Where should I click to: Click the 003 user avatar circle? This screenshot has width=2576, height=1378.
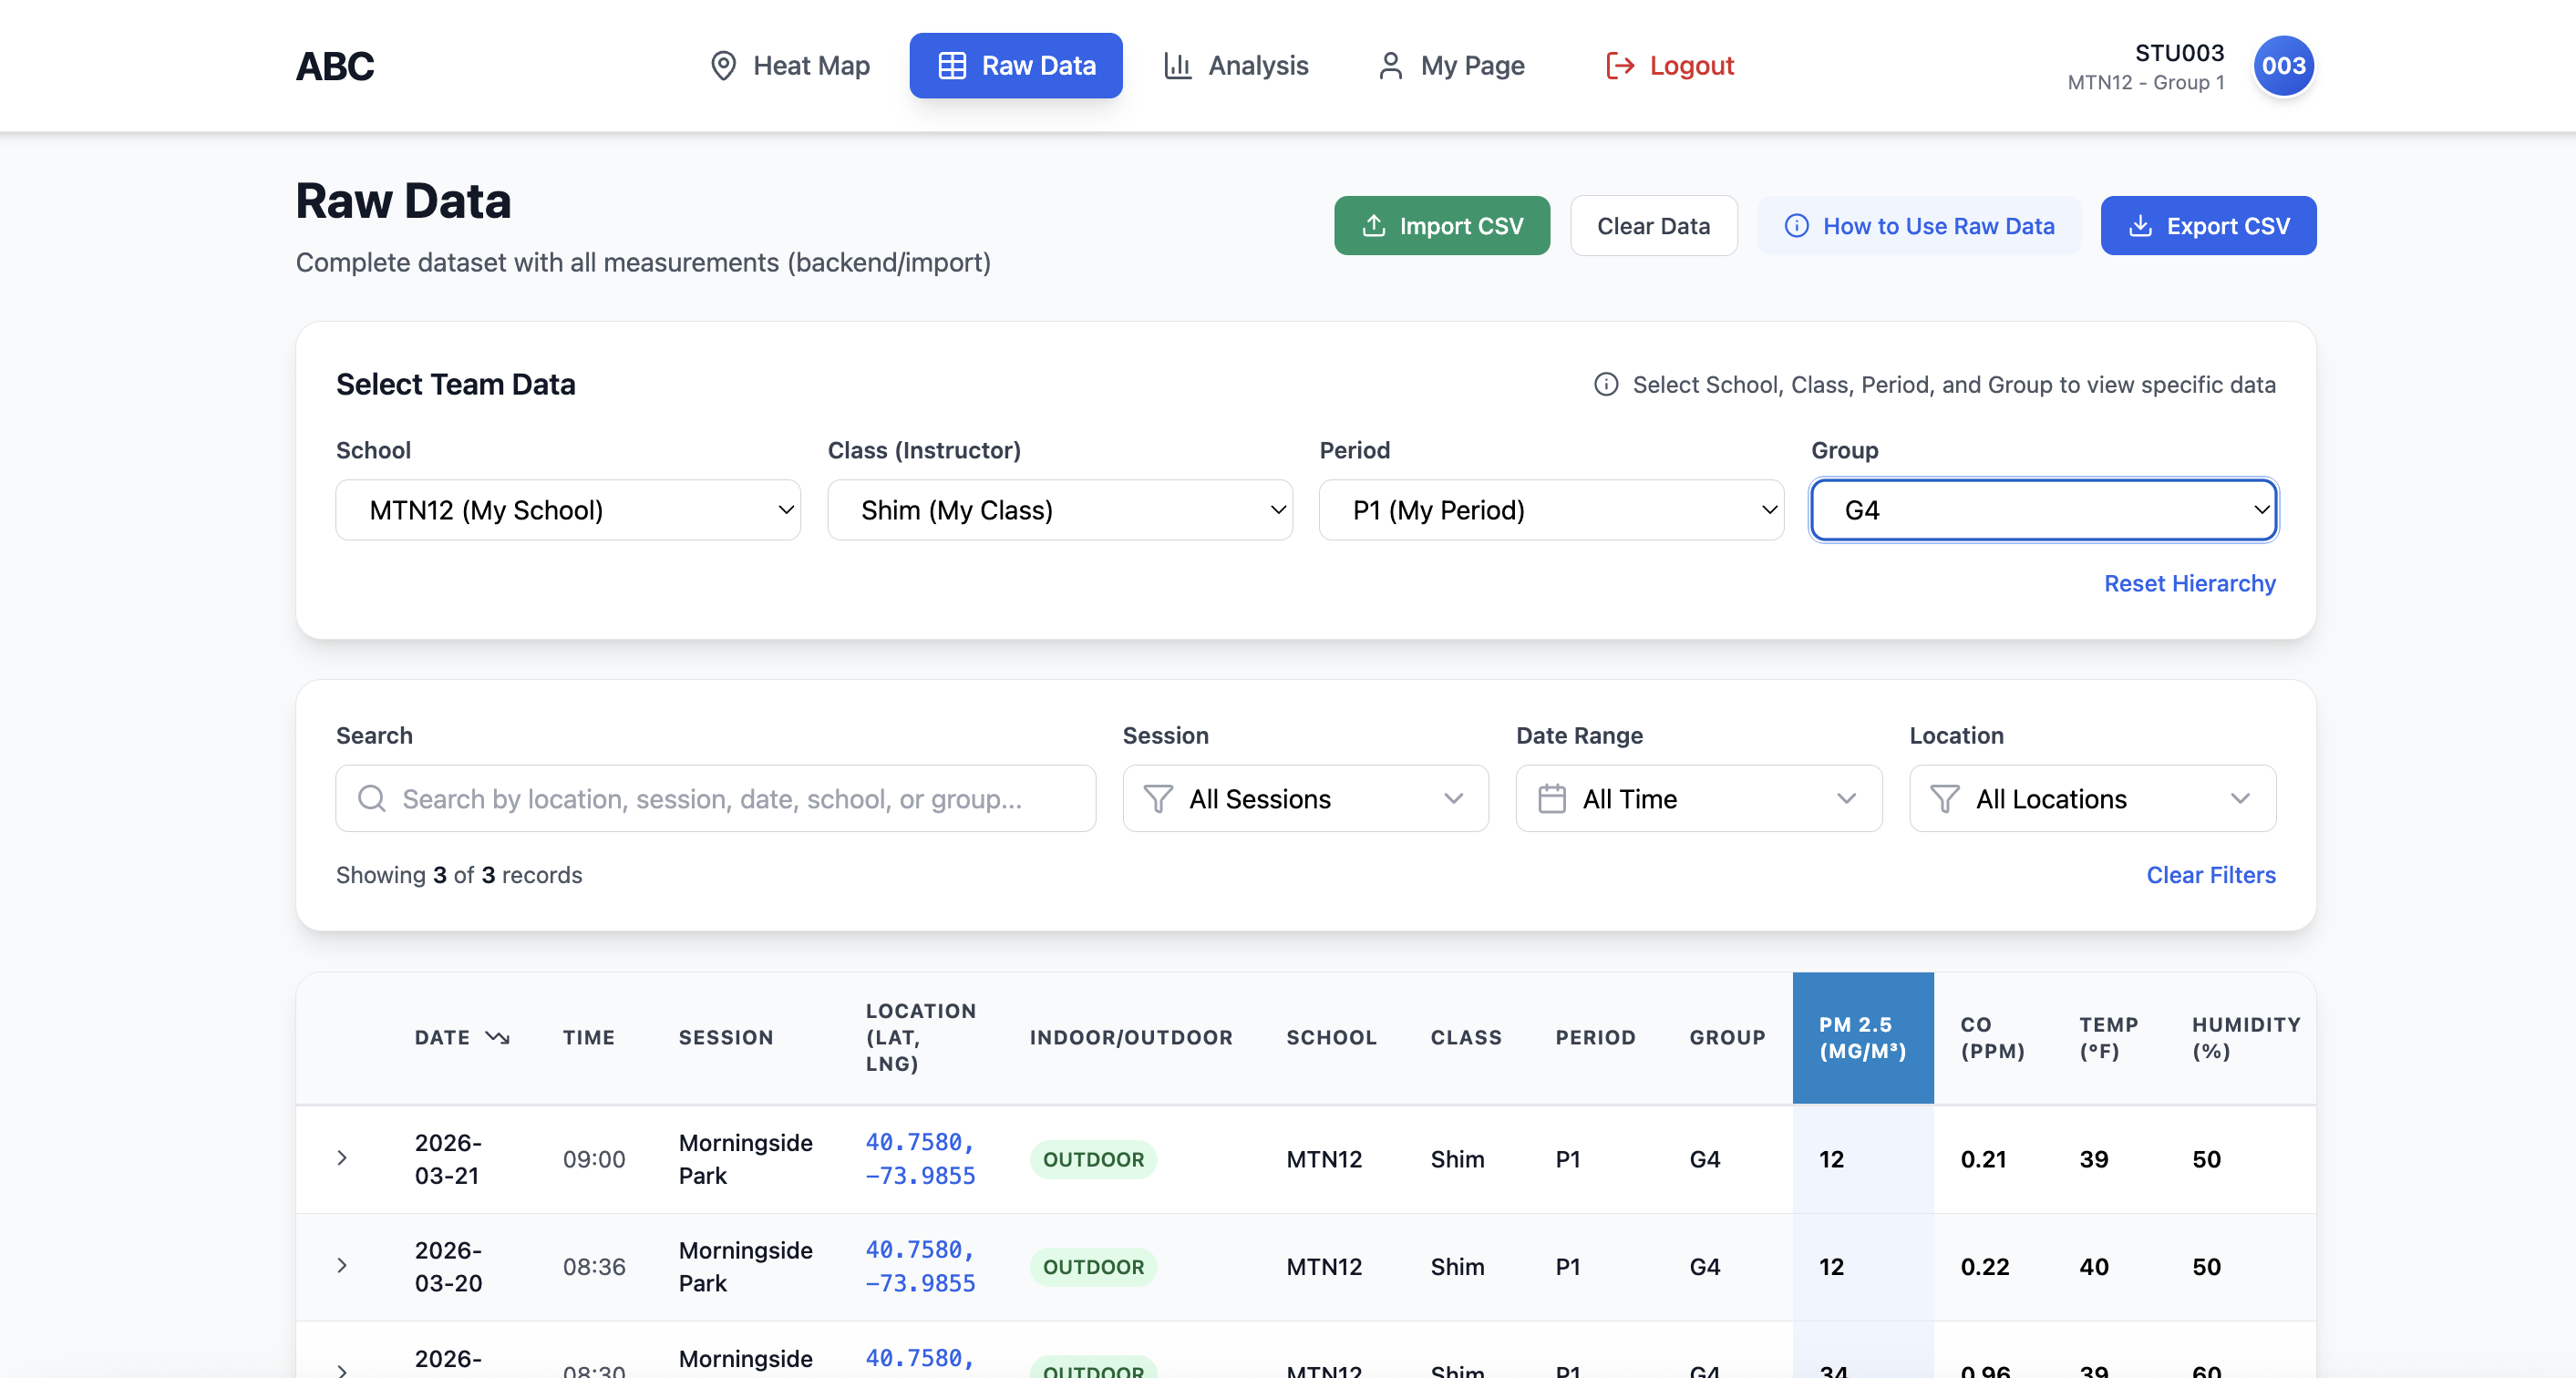click(x=2283, y=66)
